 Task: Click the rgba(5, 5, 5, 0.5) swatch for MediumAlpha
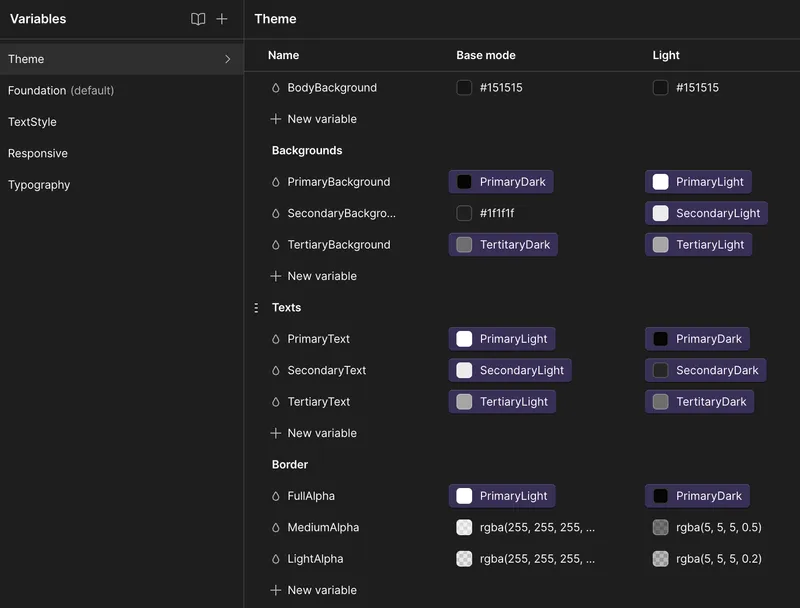click(660, 528)
